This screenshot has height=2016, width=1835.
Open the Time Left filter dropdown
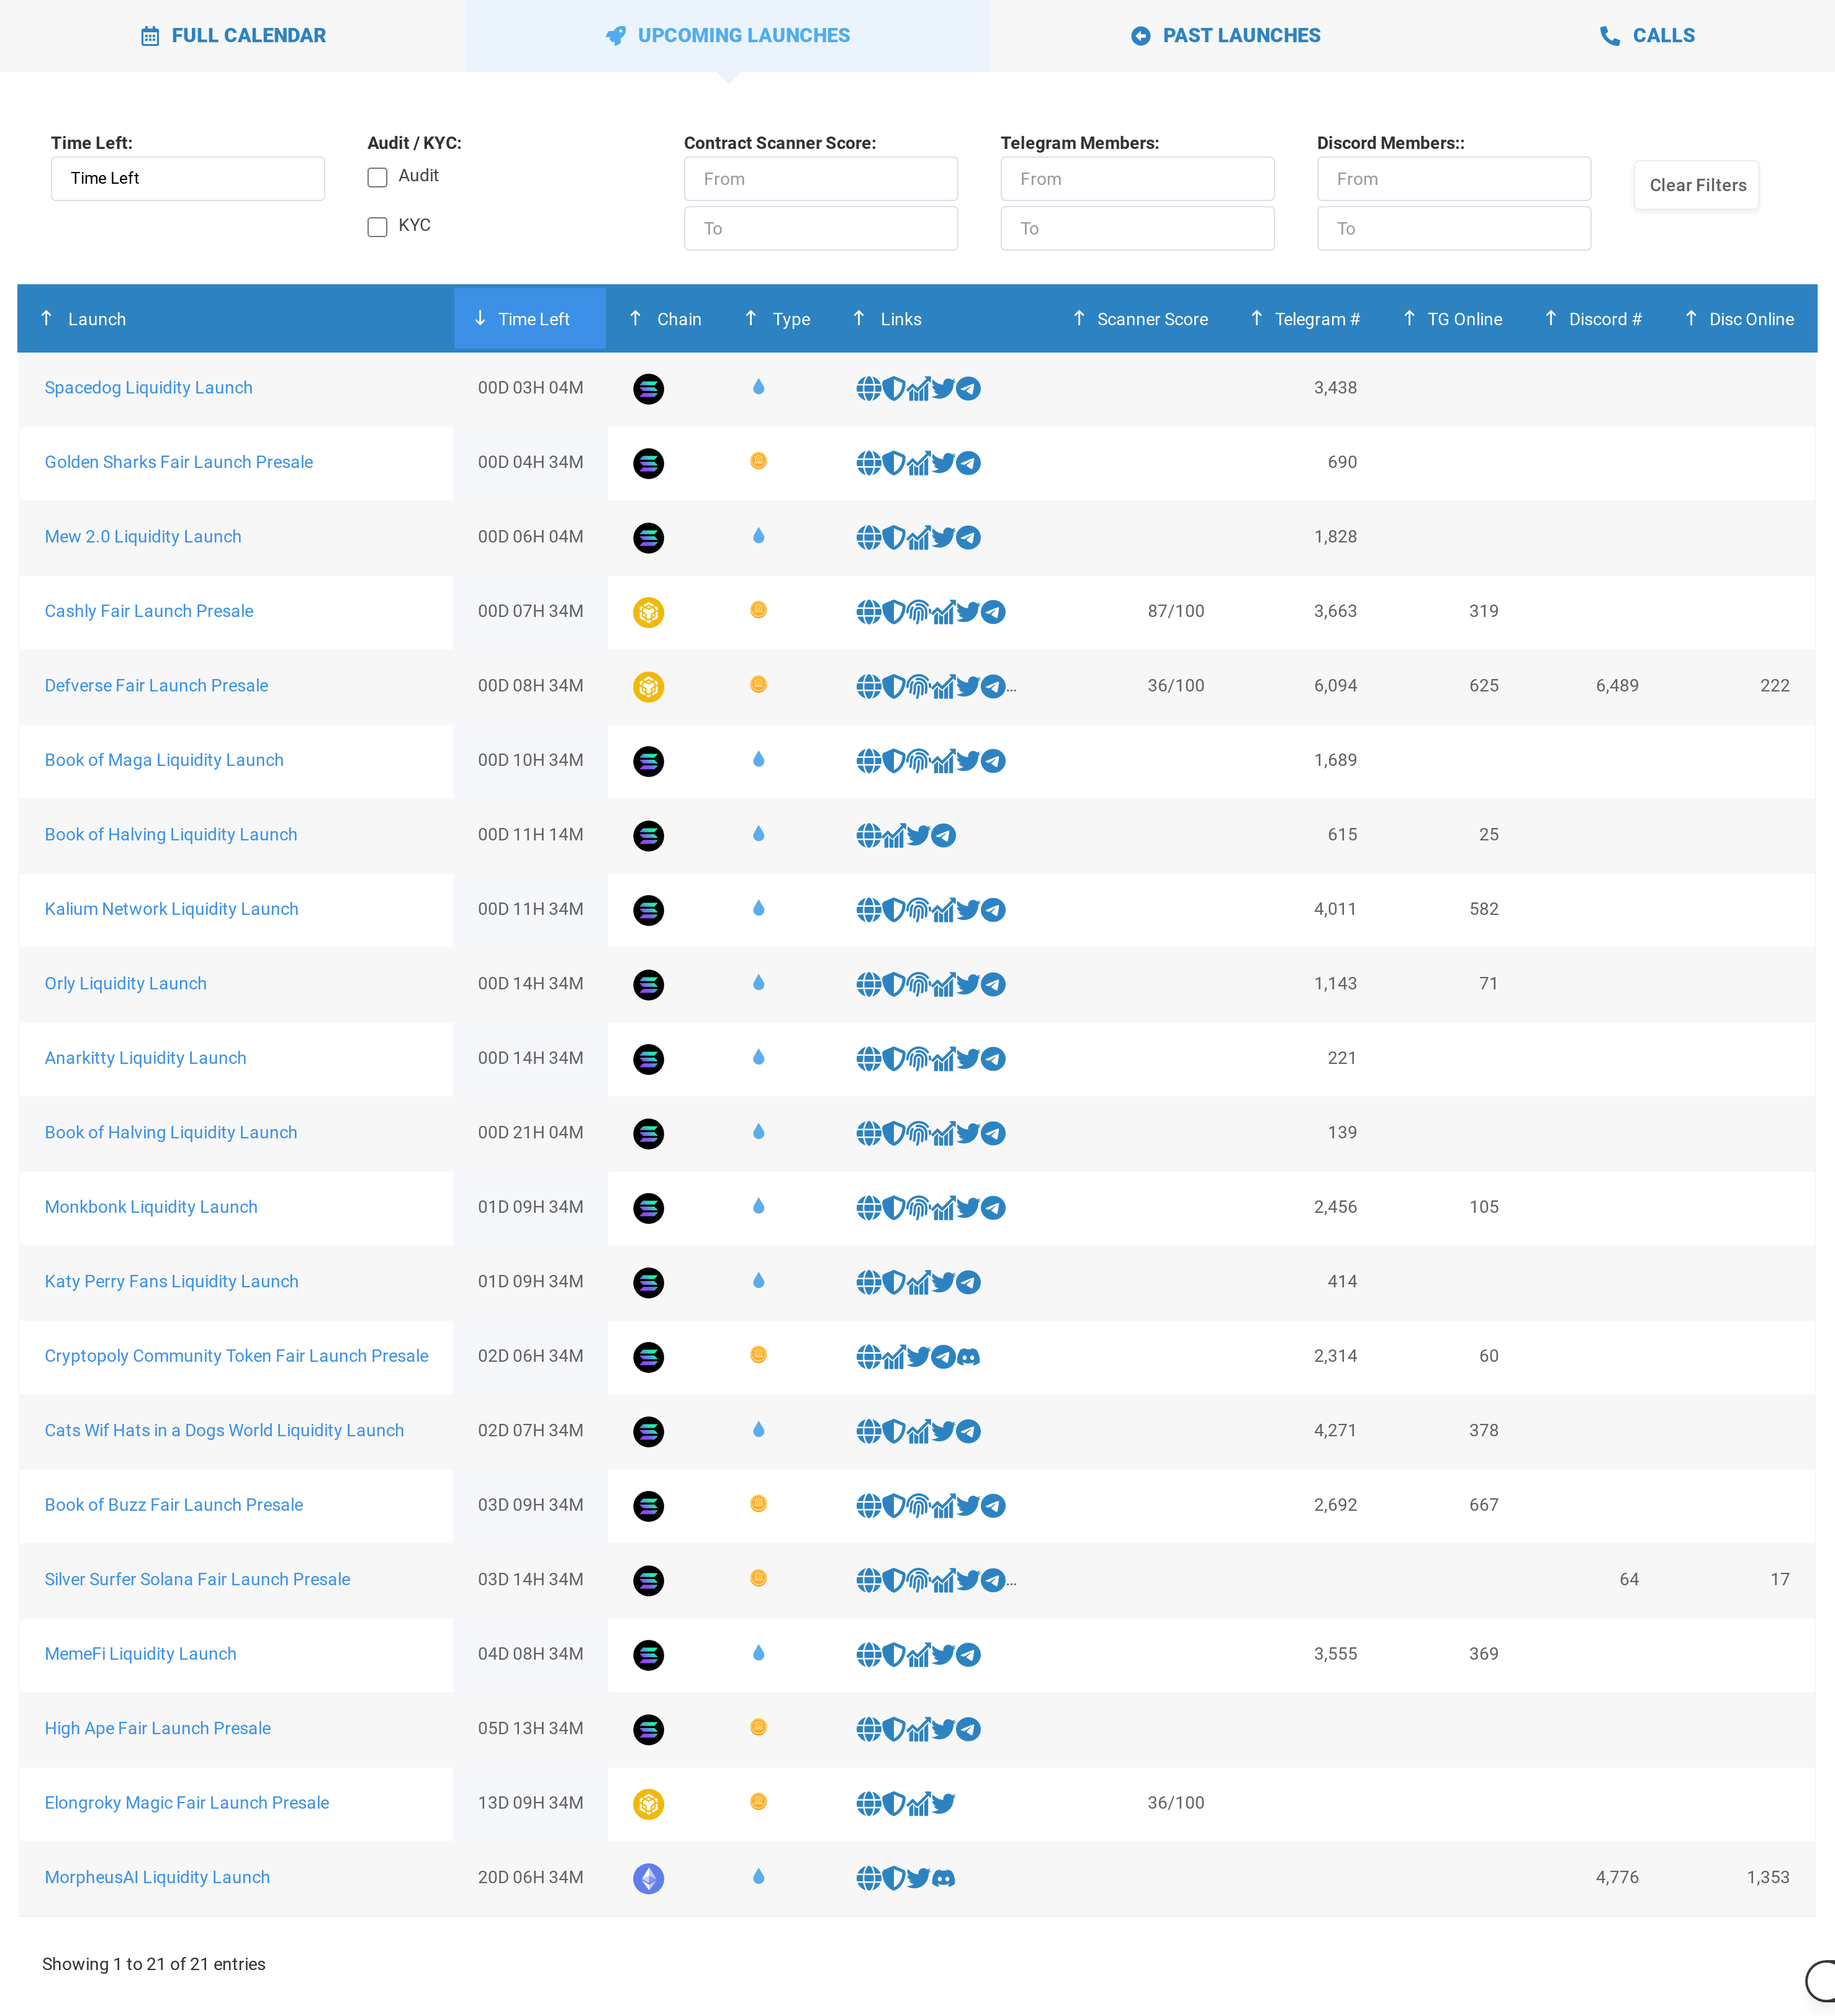(188, 178)
